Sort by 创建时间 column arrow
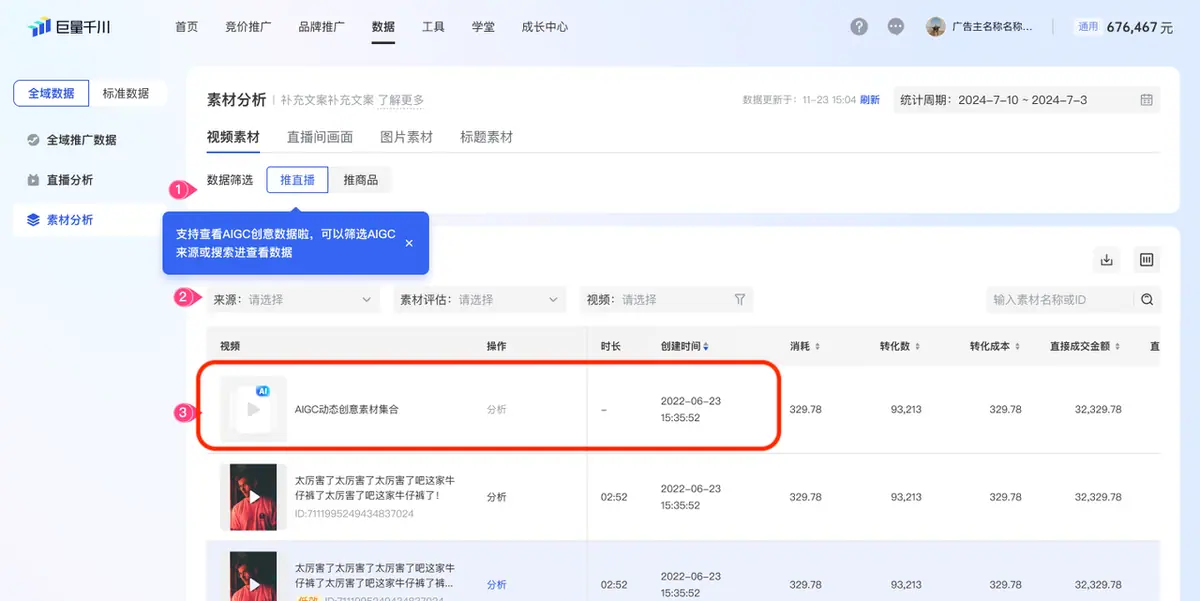This screenshot has width=1200, height=601. (x=706, y=346)
